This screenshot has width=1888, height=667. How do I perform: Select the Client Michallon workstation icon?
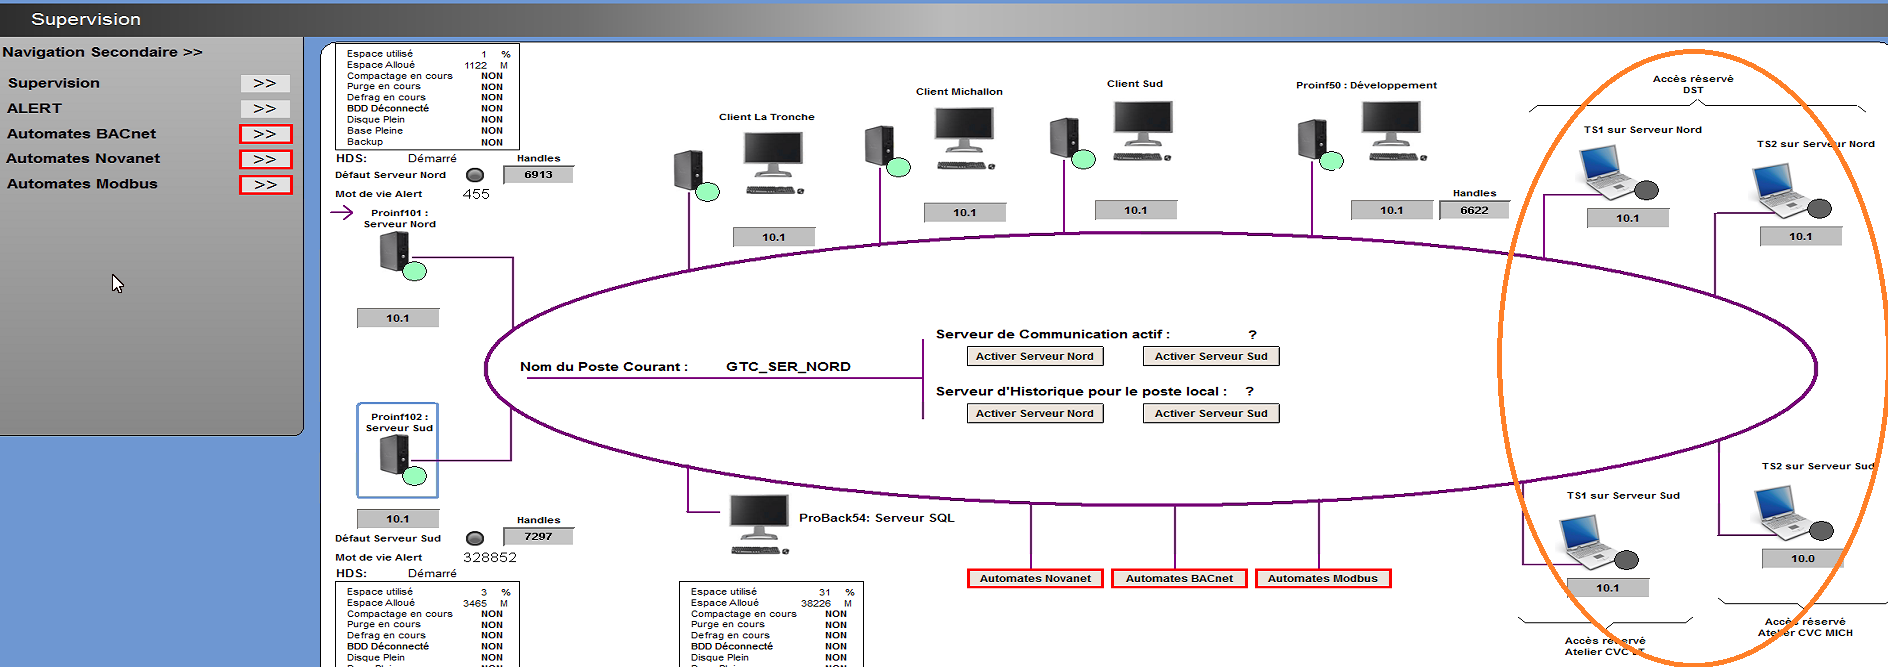[x=963, y=136]
